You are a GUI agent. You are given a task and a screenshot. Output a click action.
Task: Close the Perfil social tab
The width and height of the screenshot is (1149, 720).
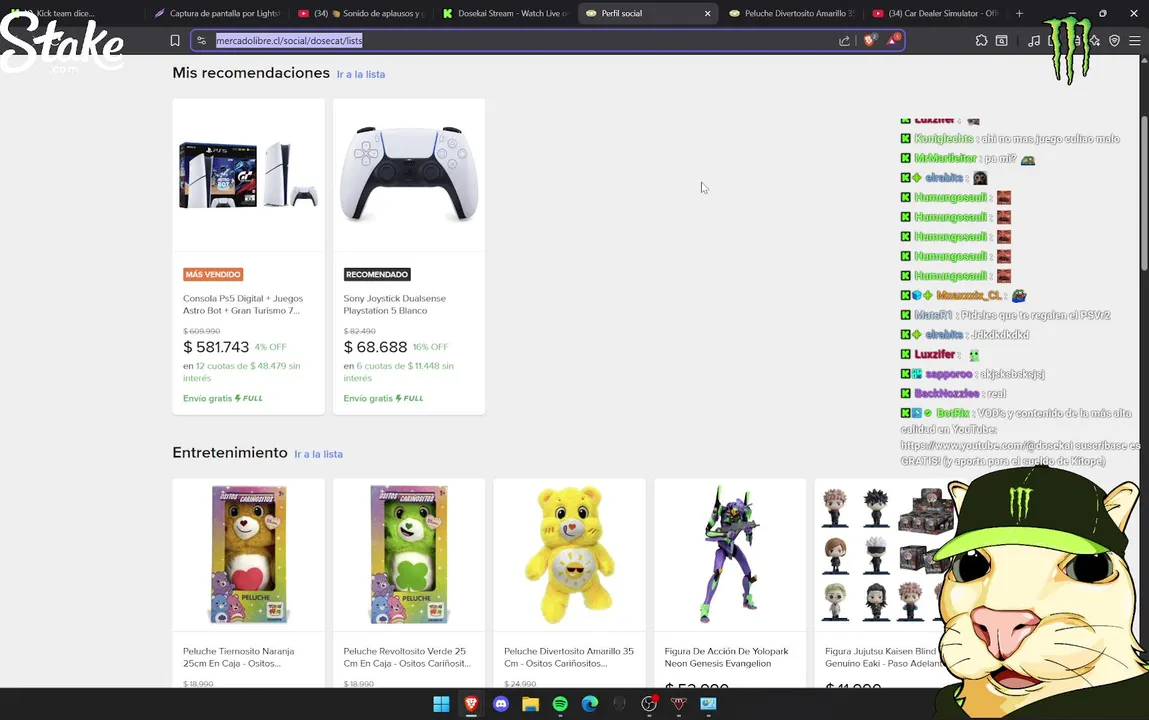click(x=707, y=13)
